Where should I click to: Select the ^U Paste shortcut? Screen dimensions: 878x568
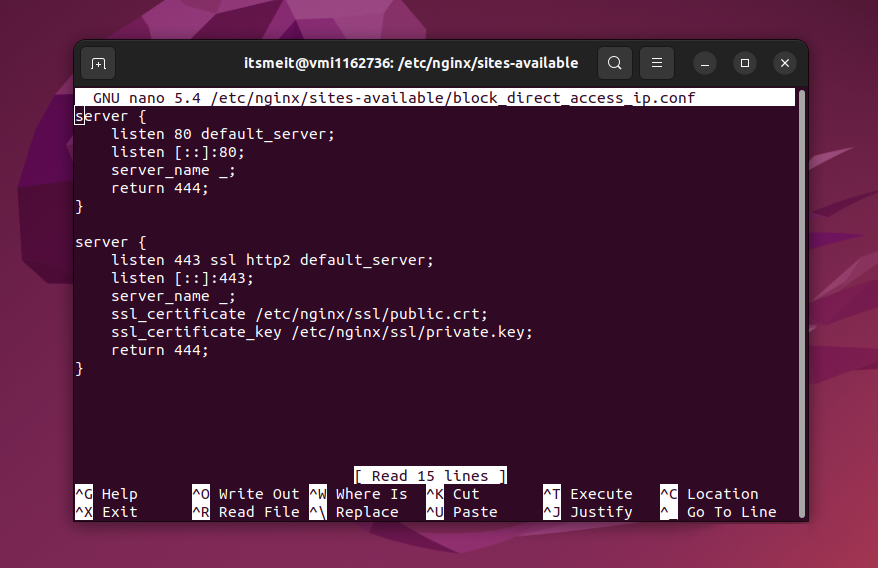pyautogui.click(x=462, y=512)
